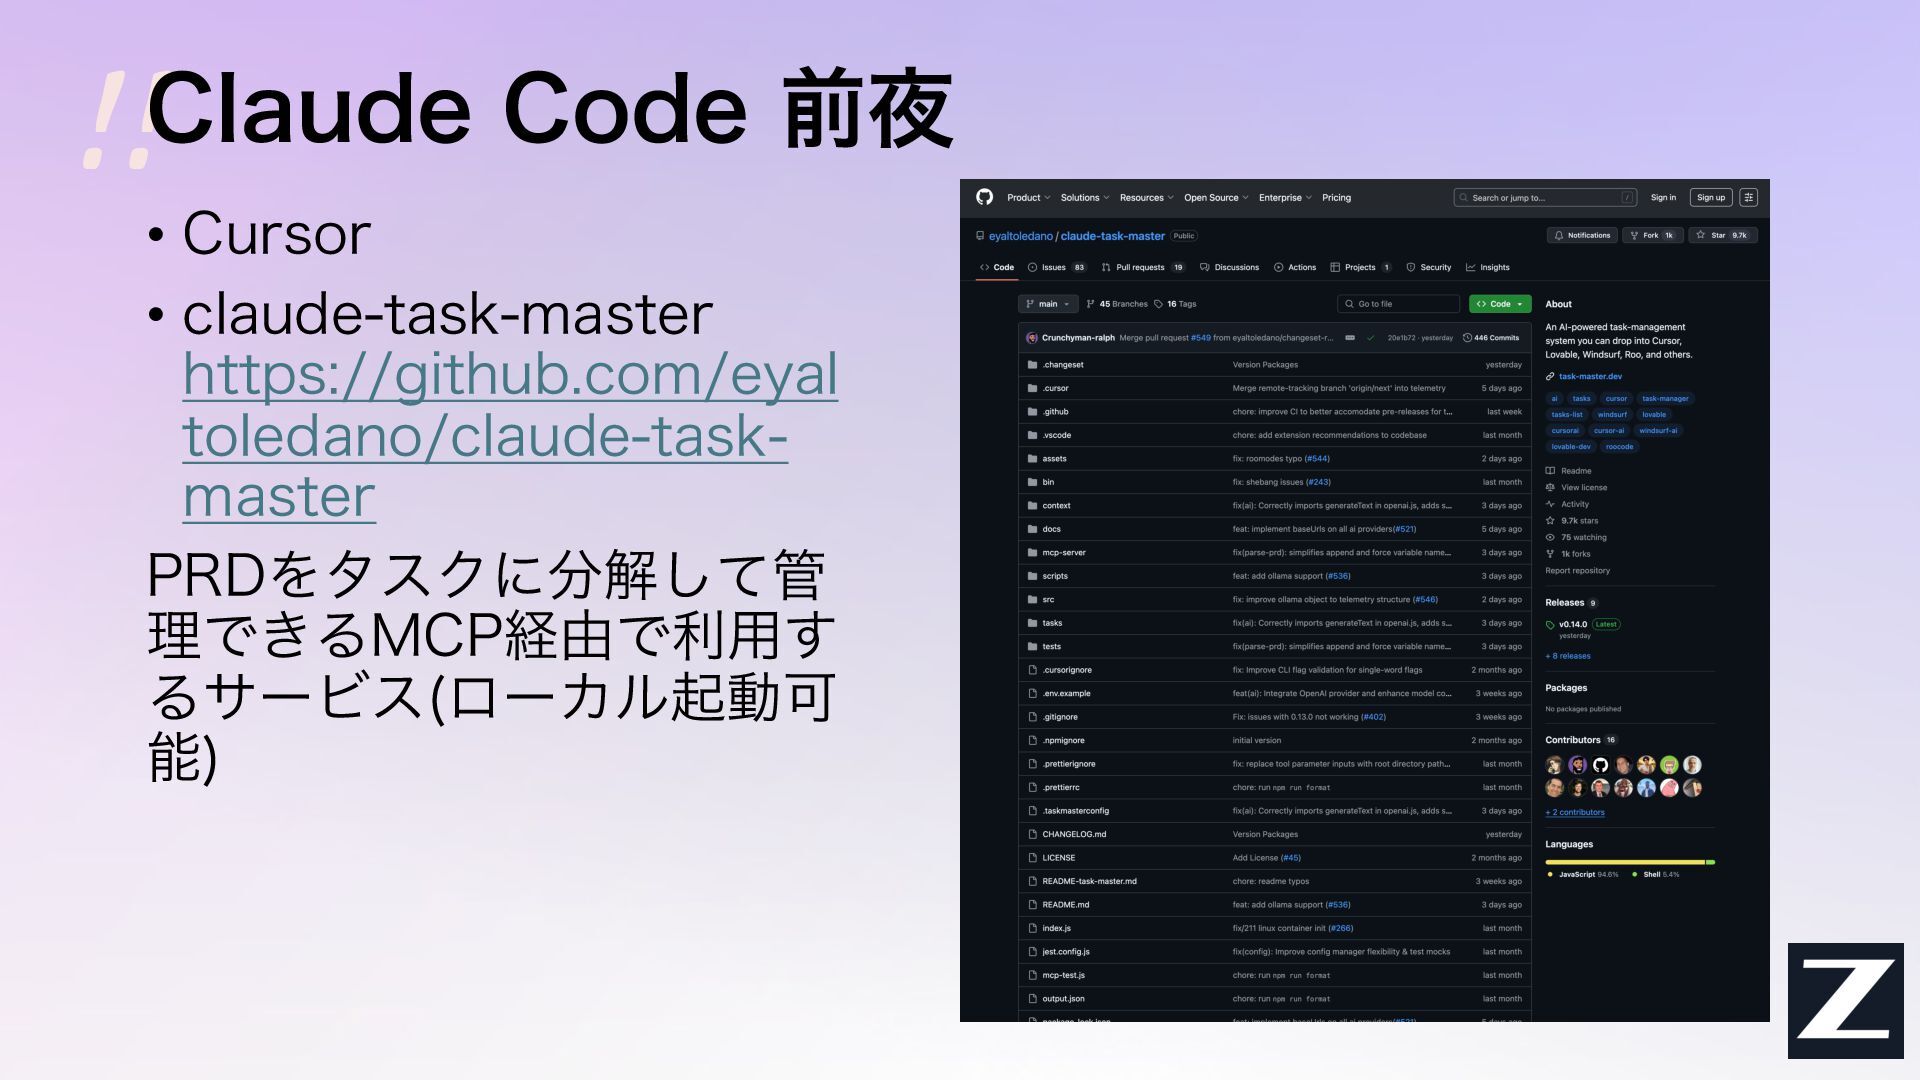Click the Notifications button

tap(1582, 236)
